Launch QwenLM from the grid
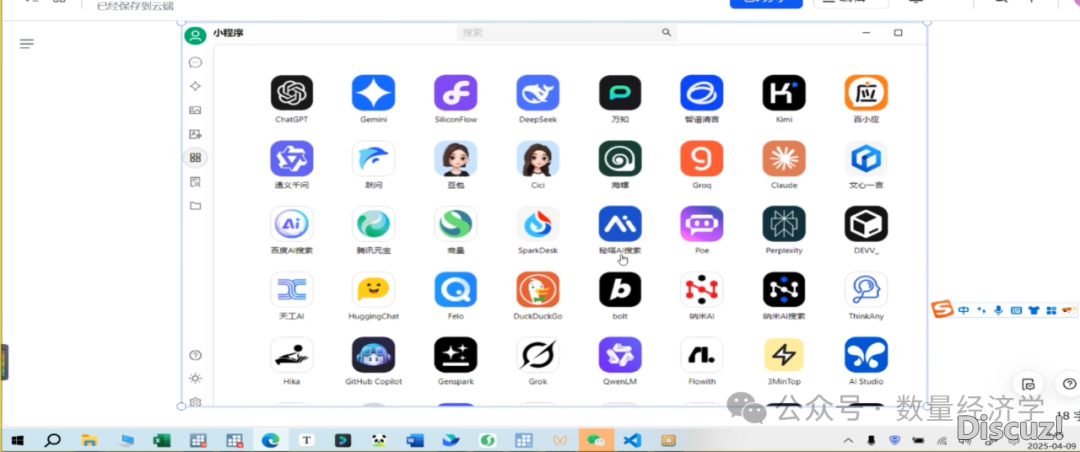 (x=620, y=355)
